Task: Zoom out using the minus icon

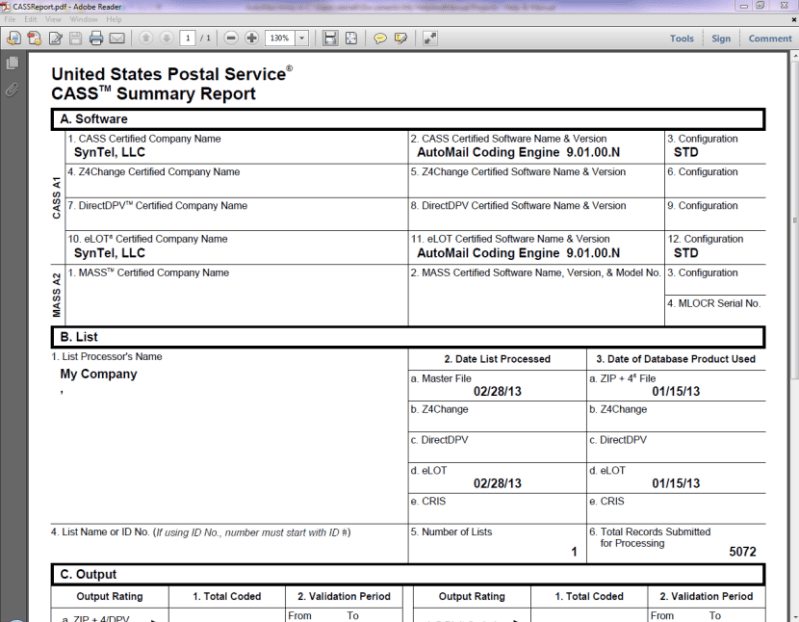Action: 231,38
